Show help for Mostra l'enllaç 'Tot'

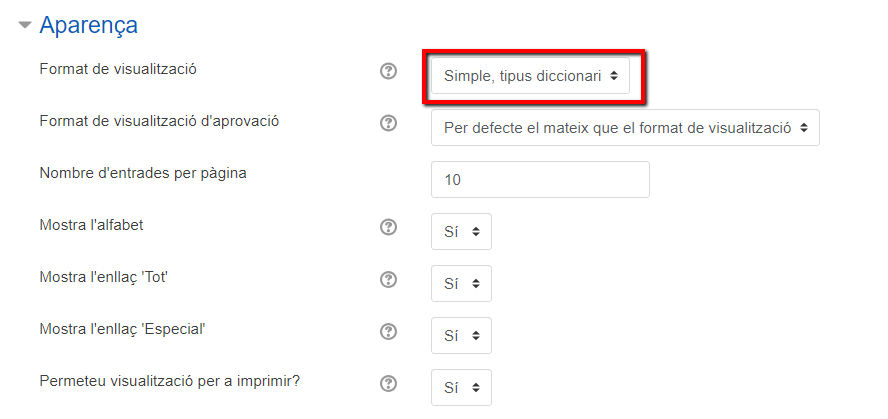click(x=388, y=279)
